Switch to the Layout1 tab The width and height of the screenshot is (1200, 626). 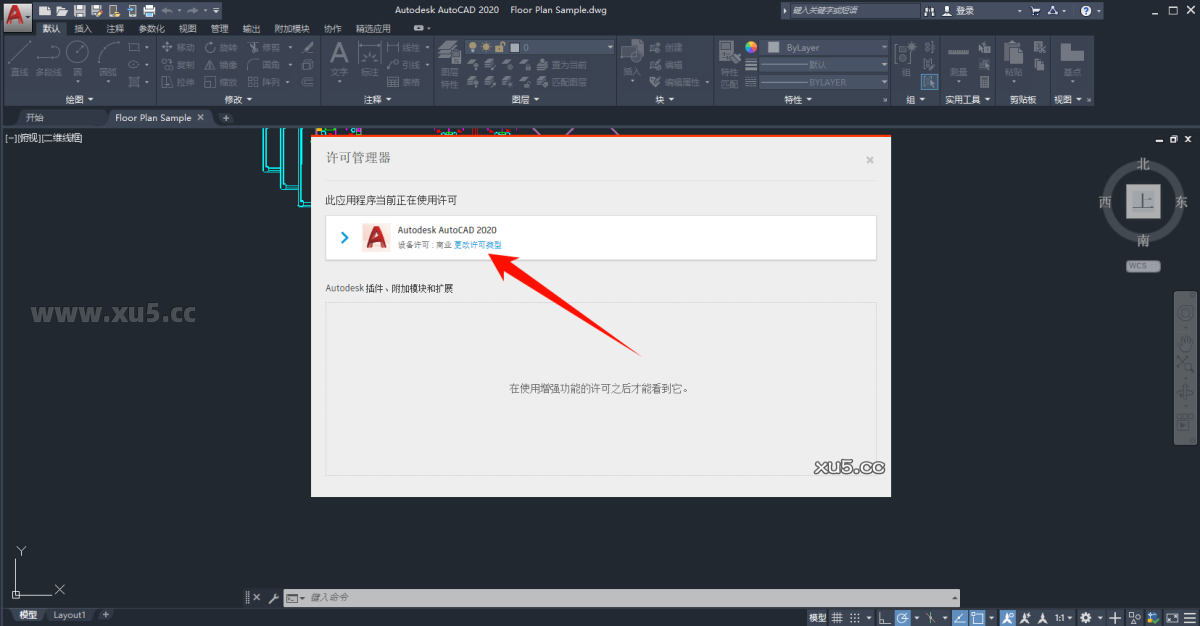pyautogui.click(x=69, y=614)
